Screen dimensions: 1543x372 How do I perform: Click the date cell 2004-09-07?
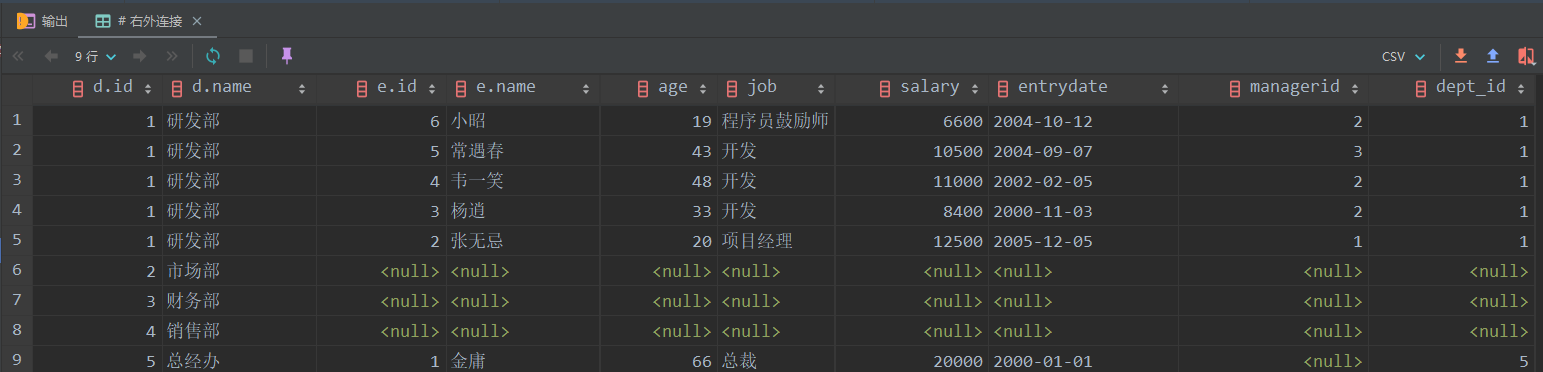1083,151
